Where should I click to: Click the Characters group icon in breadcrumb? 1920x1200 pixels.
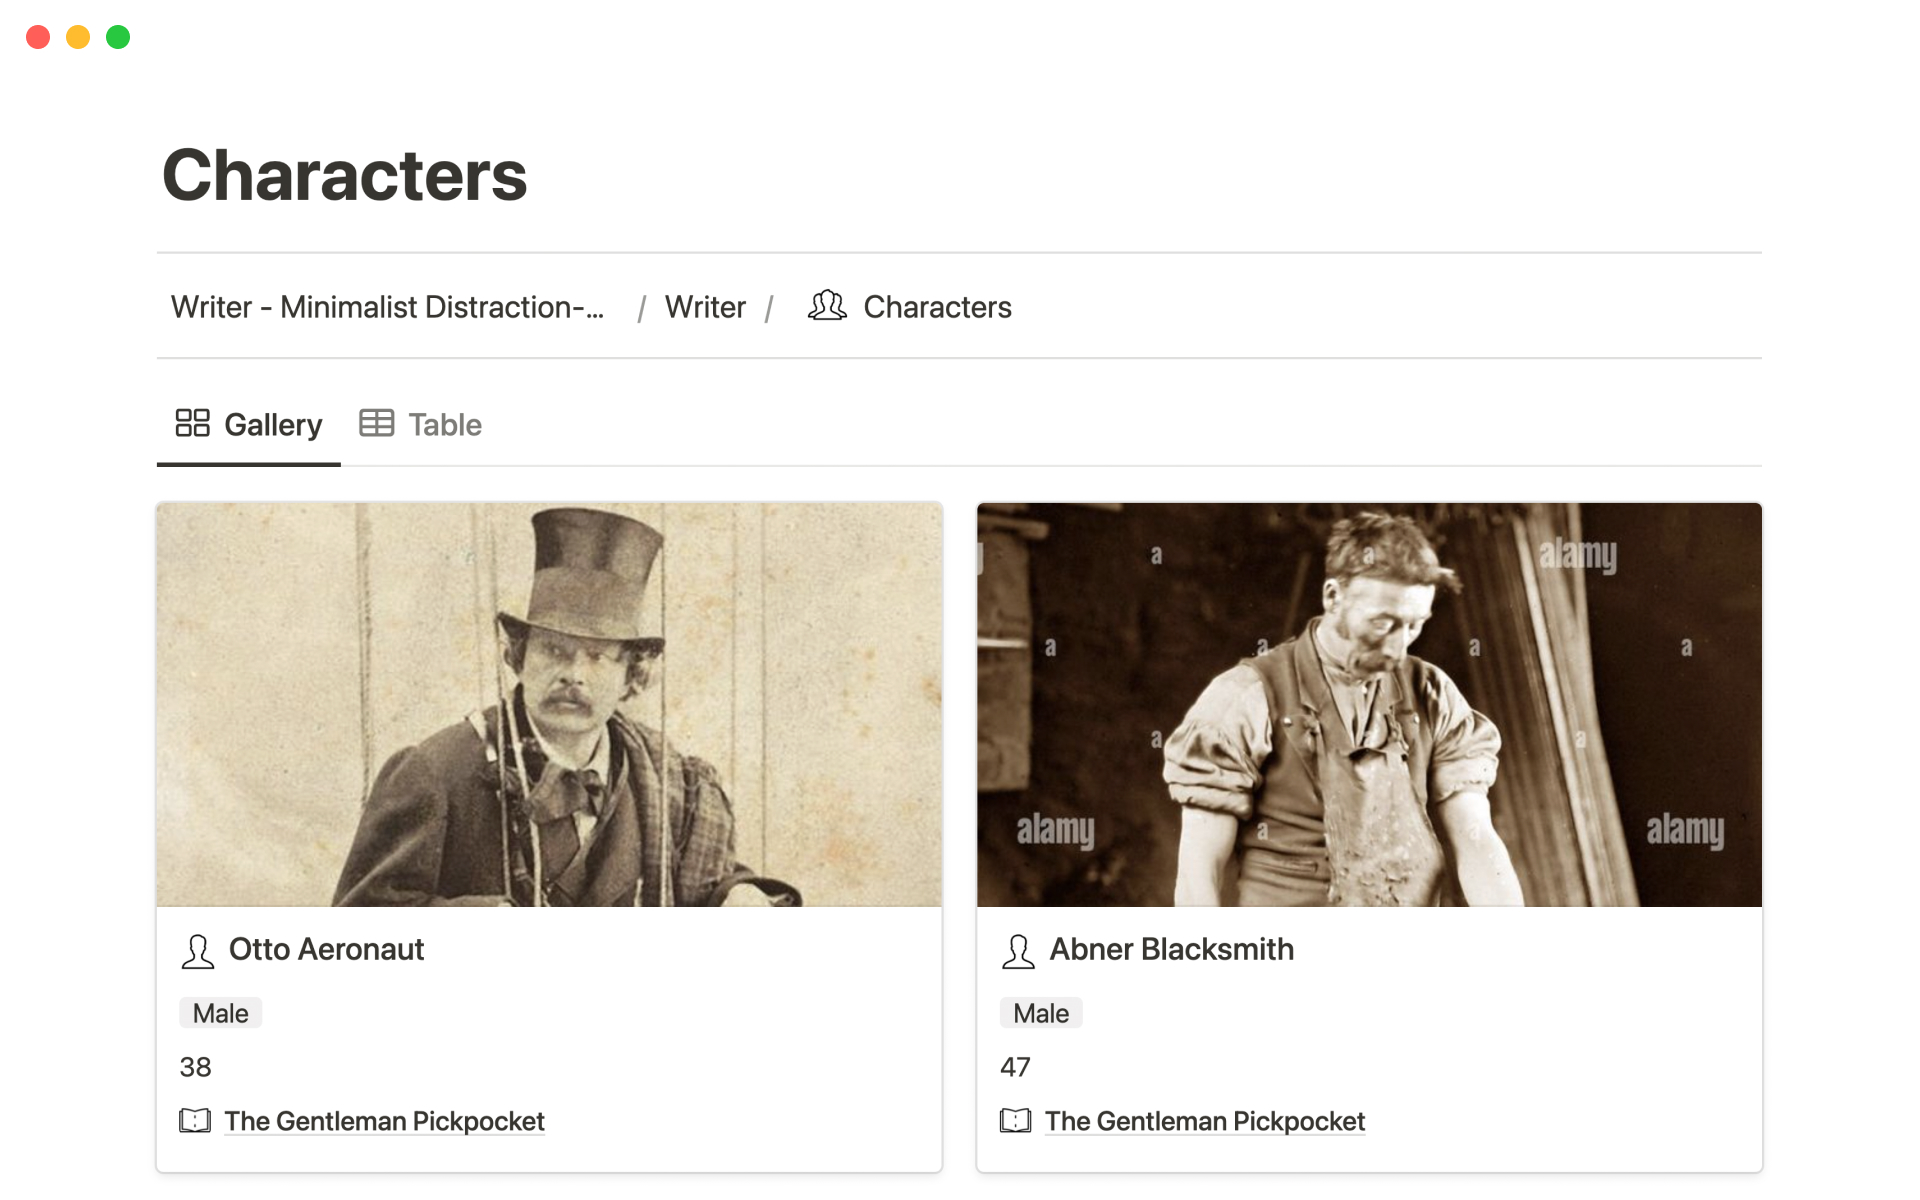pos(827,306)
